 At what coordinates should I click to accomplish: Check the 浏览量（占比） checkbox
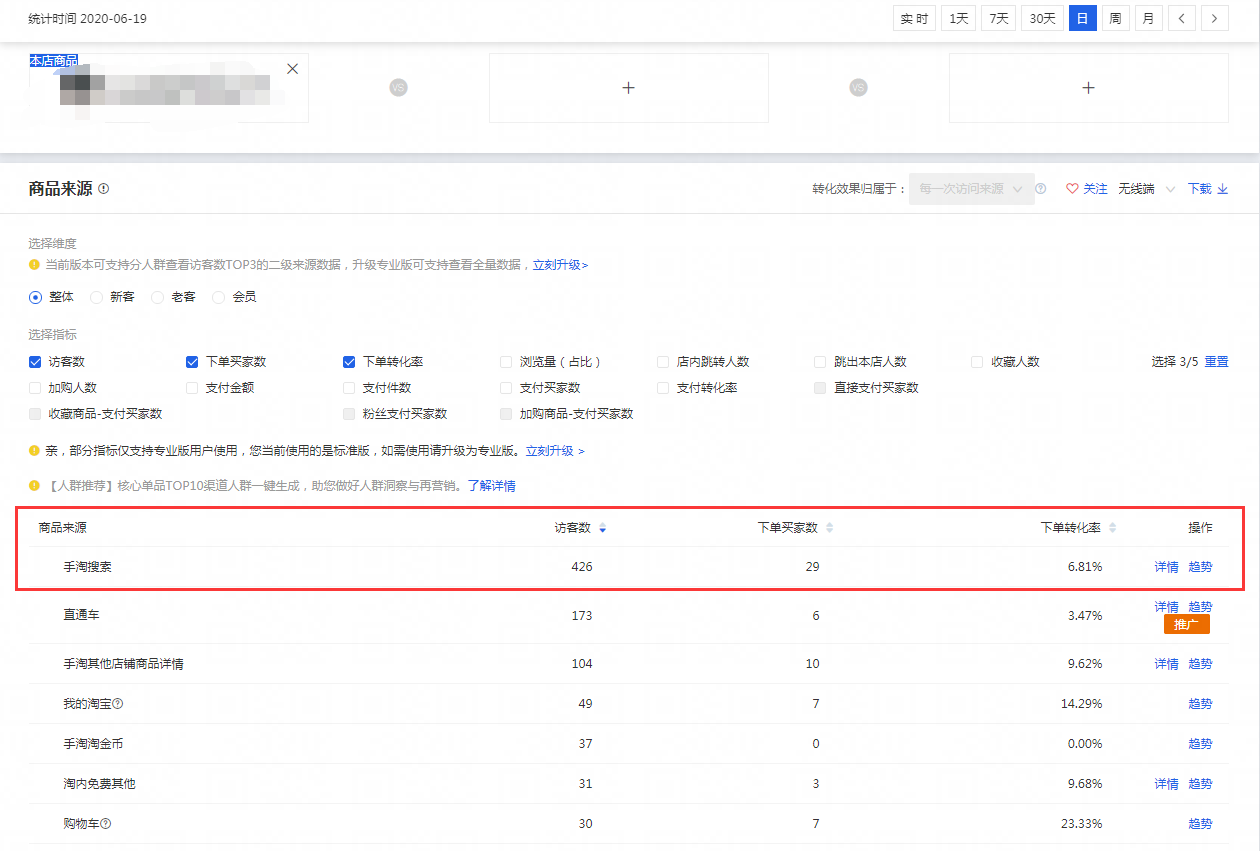(507, 362)
